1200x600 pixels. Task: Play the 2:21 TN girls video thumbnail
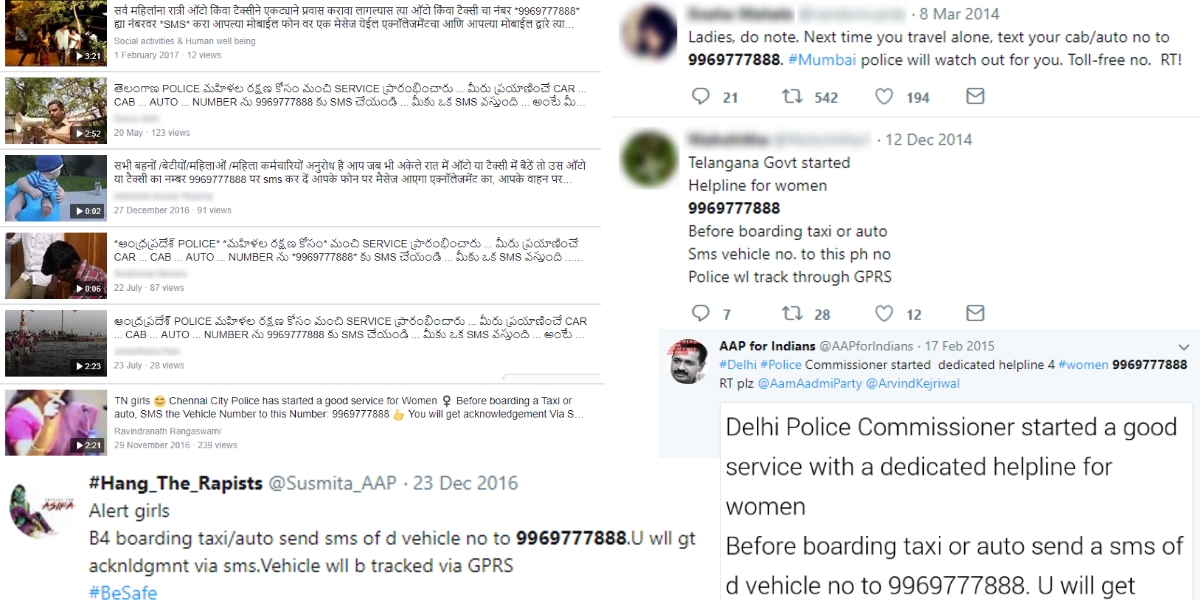coord(42,421)
